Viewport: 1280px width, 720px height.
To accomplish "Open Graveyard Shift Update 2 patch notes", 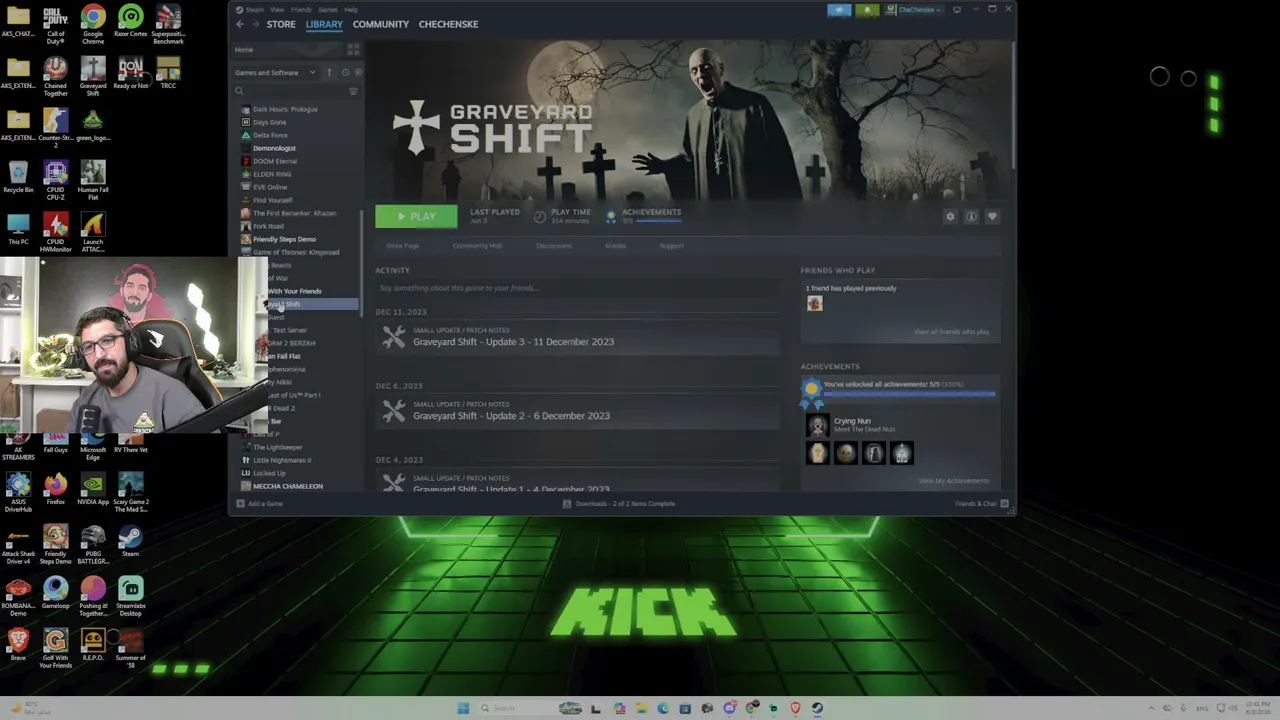I will click(x=577, y=411).
